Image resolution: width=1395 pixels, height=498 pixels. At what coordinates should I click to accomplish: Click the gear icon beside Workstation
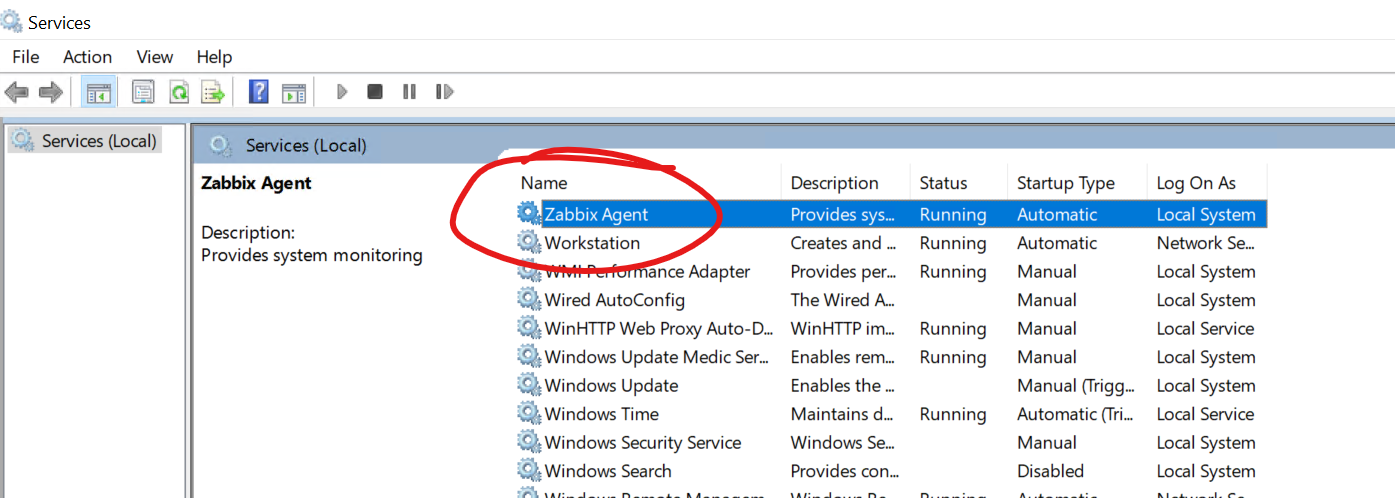pos(529,242)
